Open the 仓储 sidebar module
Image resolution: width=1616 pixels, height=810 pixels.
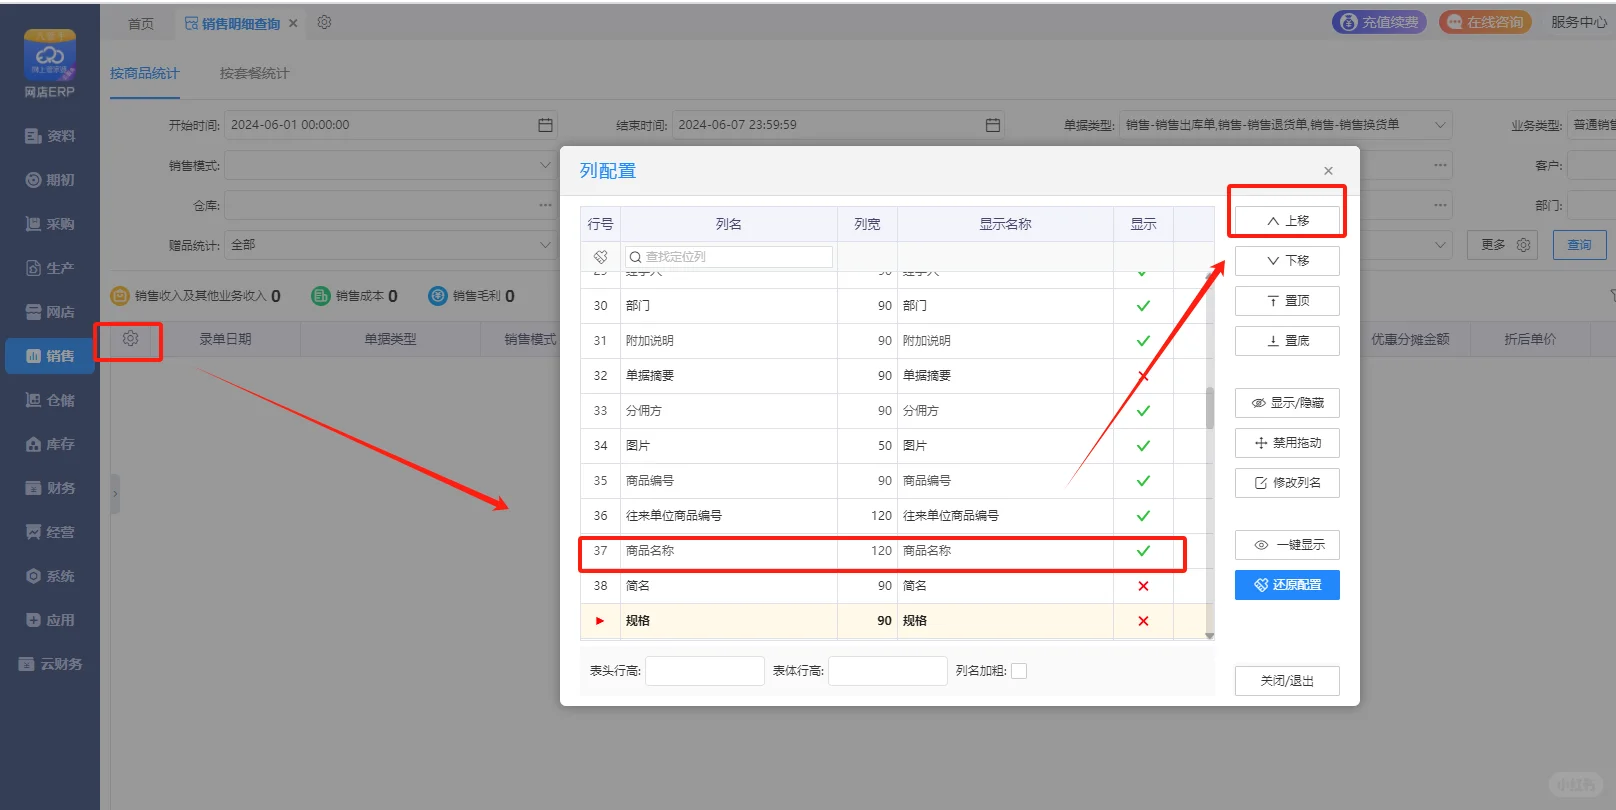[50, 400]
